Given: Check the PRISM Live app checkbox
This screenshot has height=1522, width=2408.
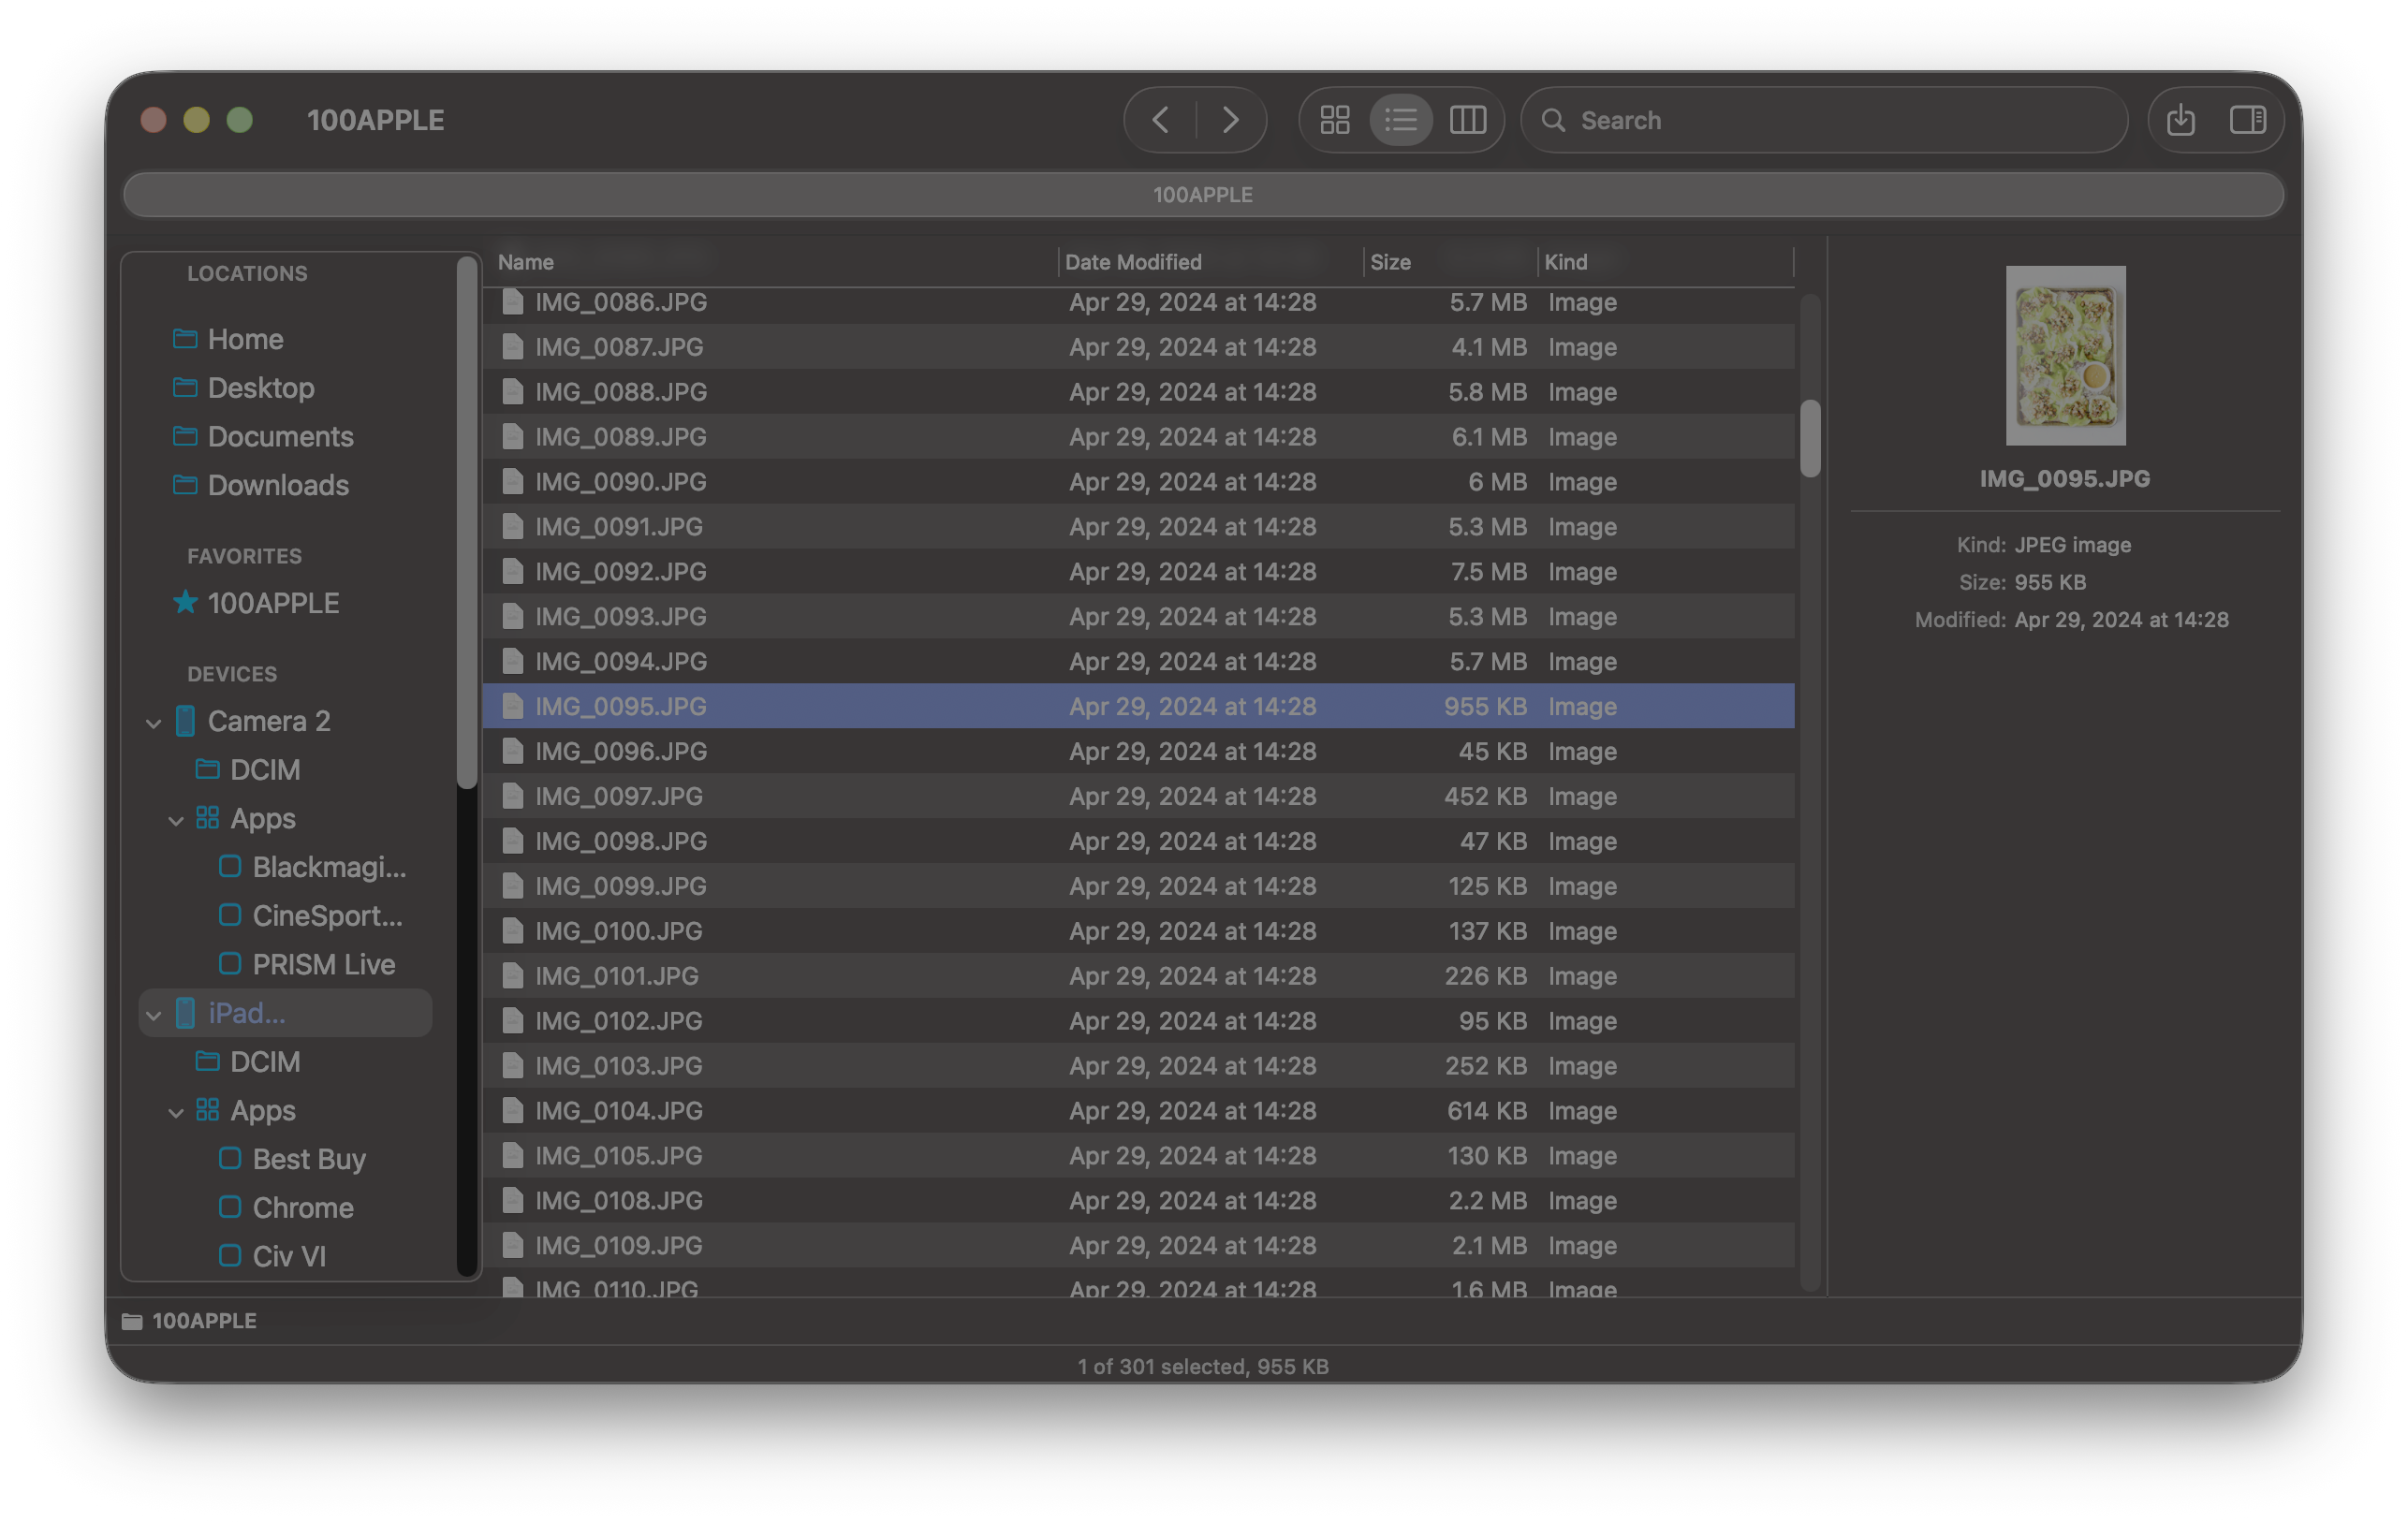Looking at the screenshot, I should (230, 964).
